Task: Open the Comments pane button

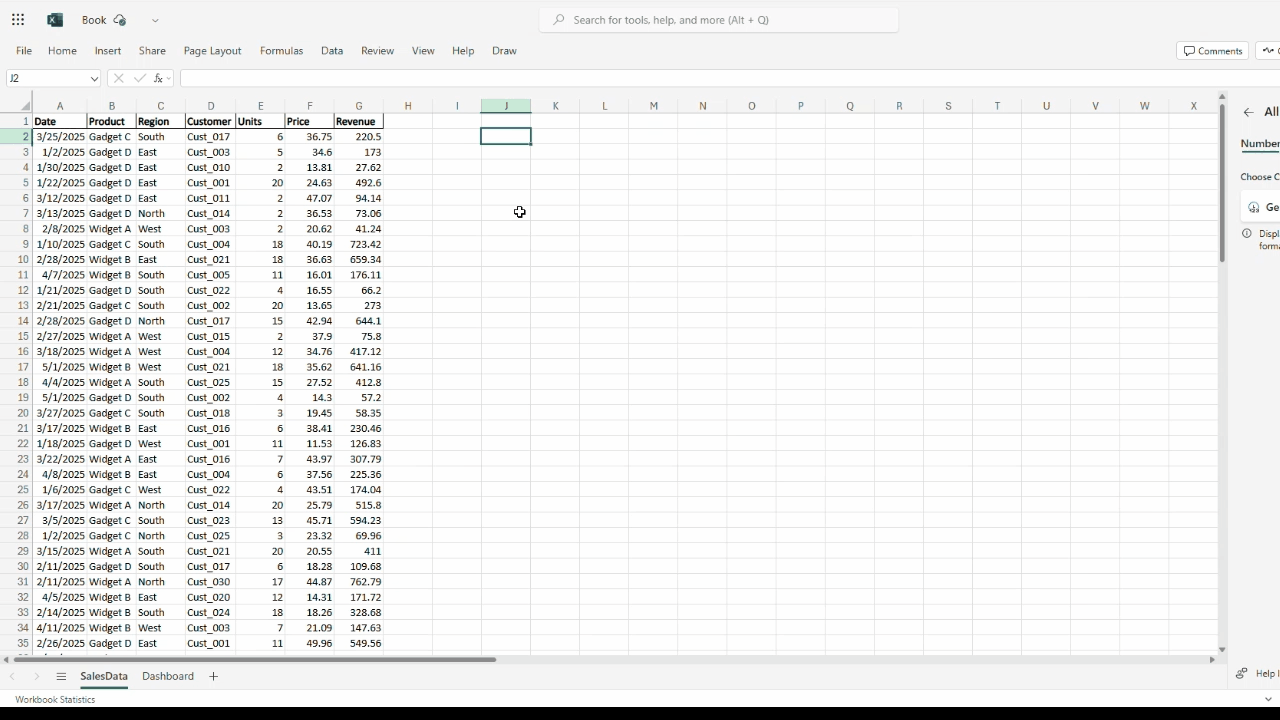Action: (x=1213, y=51)
